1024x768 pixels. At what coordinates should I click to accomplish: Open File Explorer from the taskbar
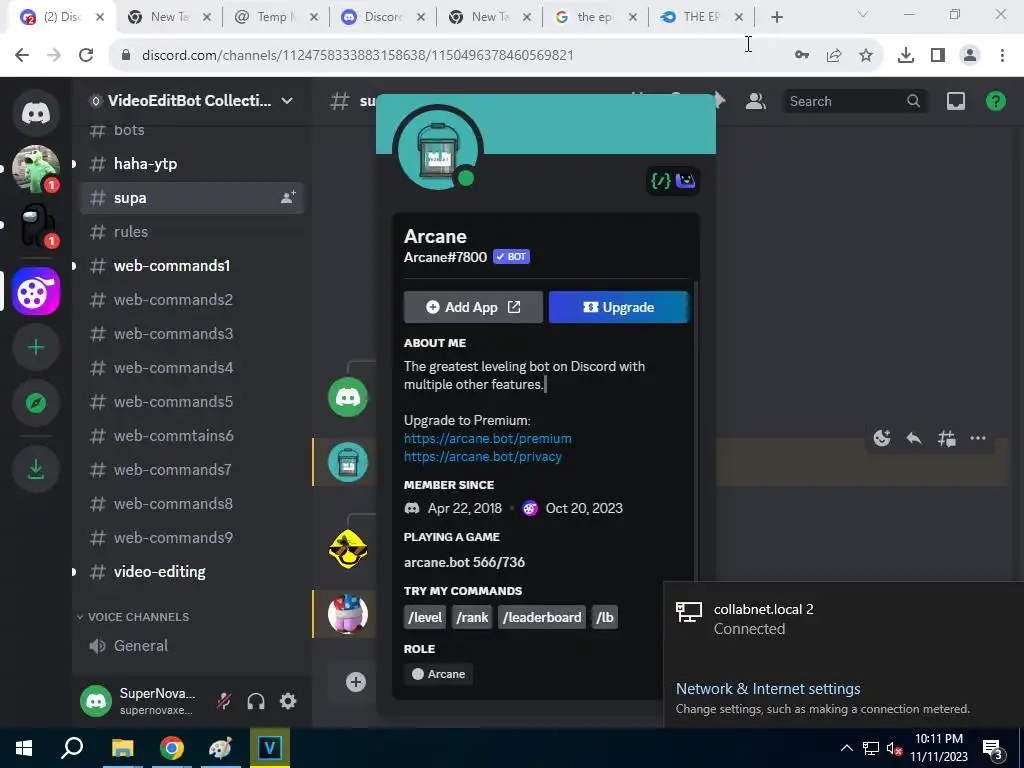point(122,748)
